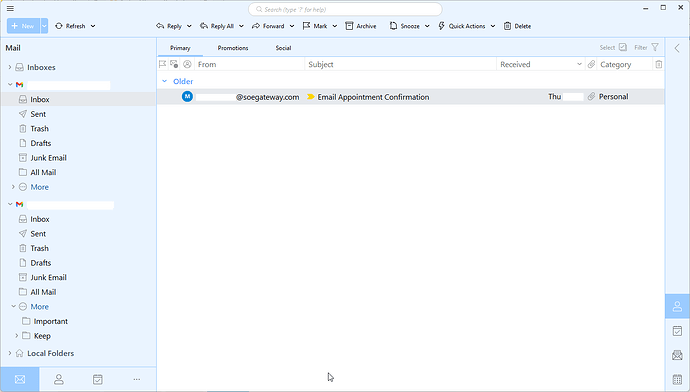The width and height of the screenshot is (690, 392).
Task: Collapse the second Gmail account
Action: coord(10,204)
